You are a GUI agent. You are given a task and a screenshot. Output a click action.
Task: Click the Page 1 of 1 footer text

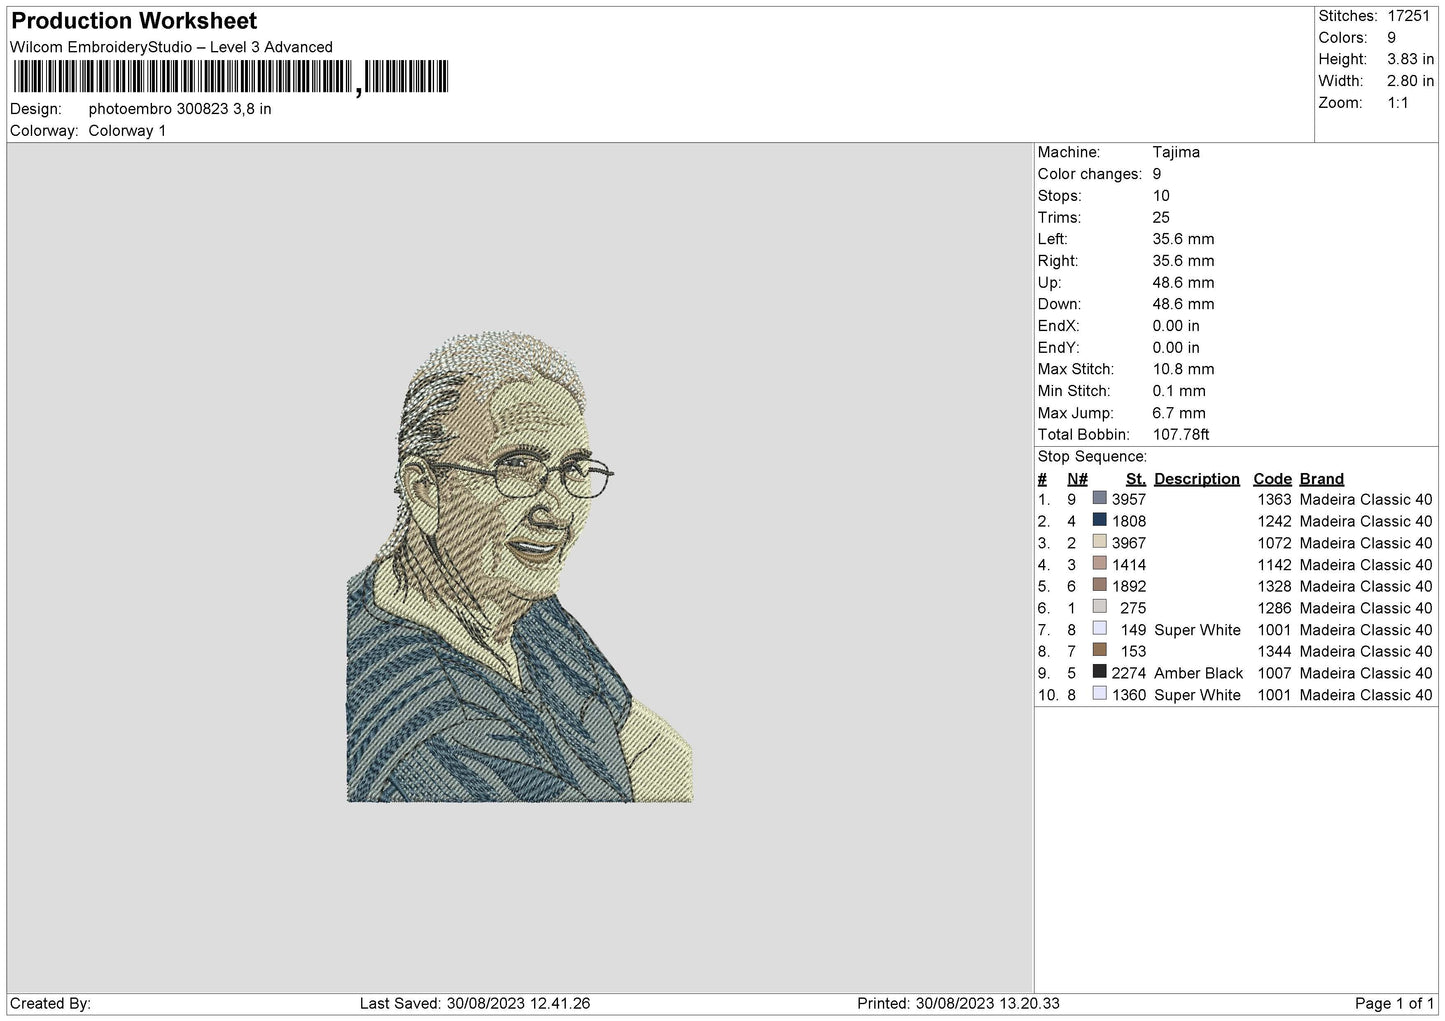point(1394,1003)
